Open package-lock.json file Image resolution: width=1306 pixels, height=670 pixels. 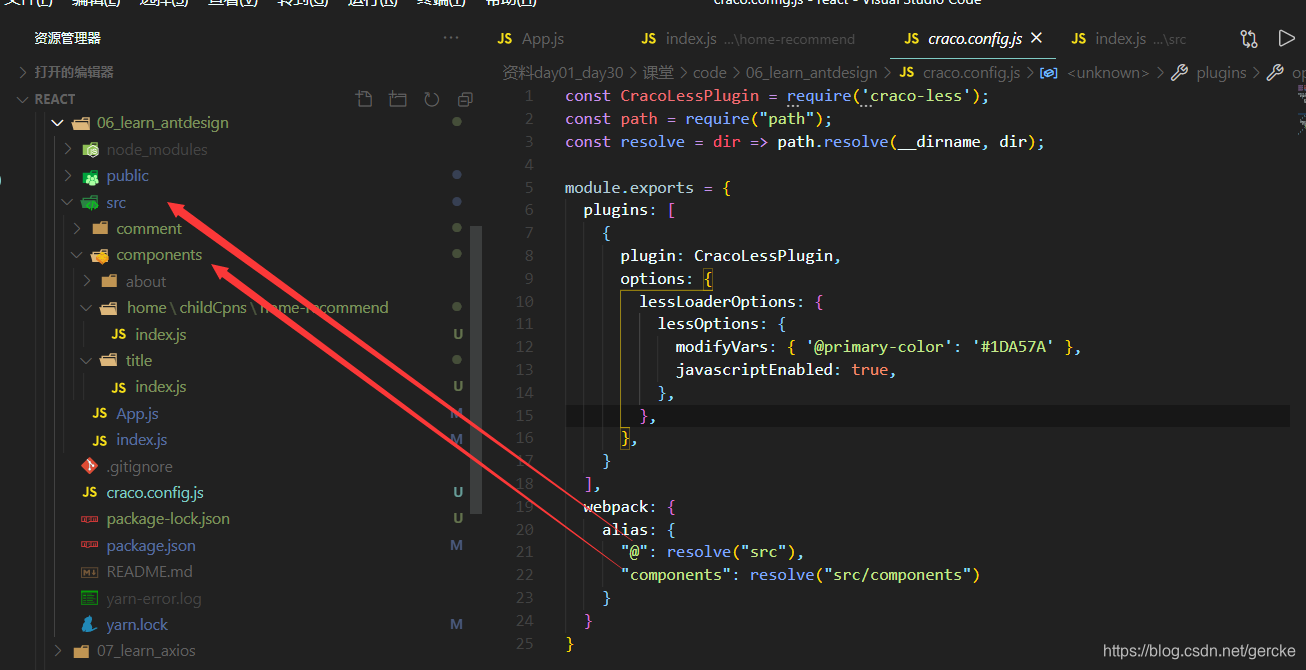tap(168, 519)
